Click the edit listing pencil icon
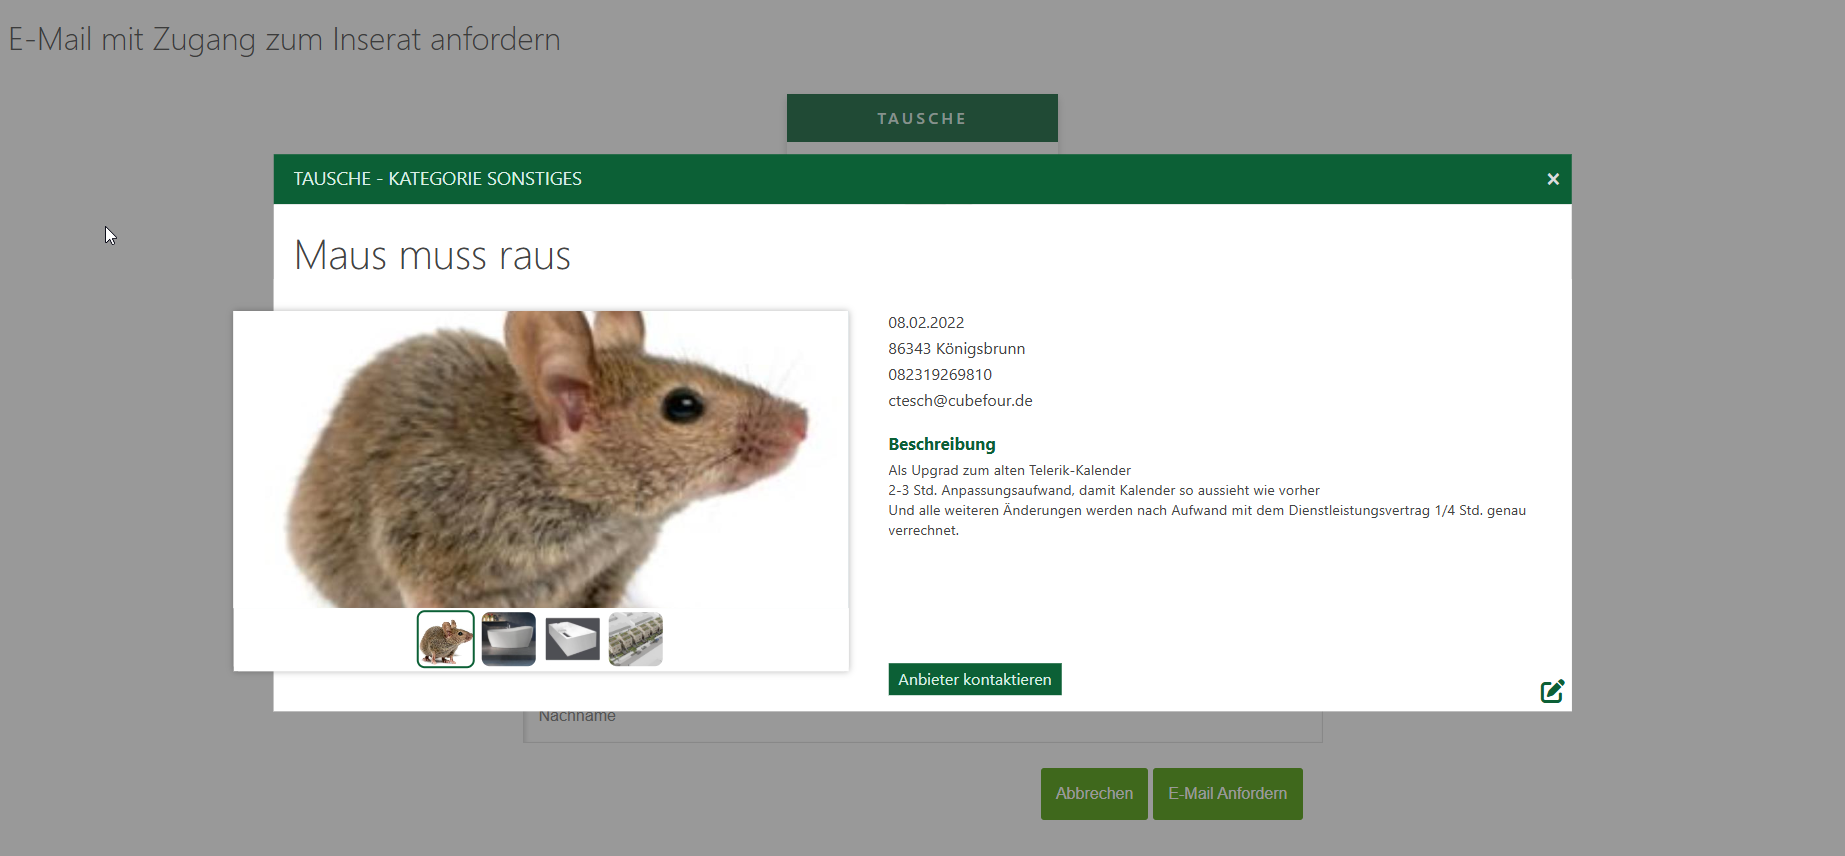The image size is (1845, 856). [1552, 691]
